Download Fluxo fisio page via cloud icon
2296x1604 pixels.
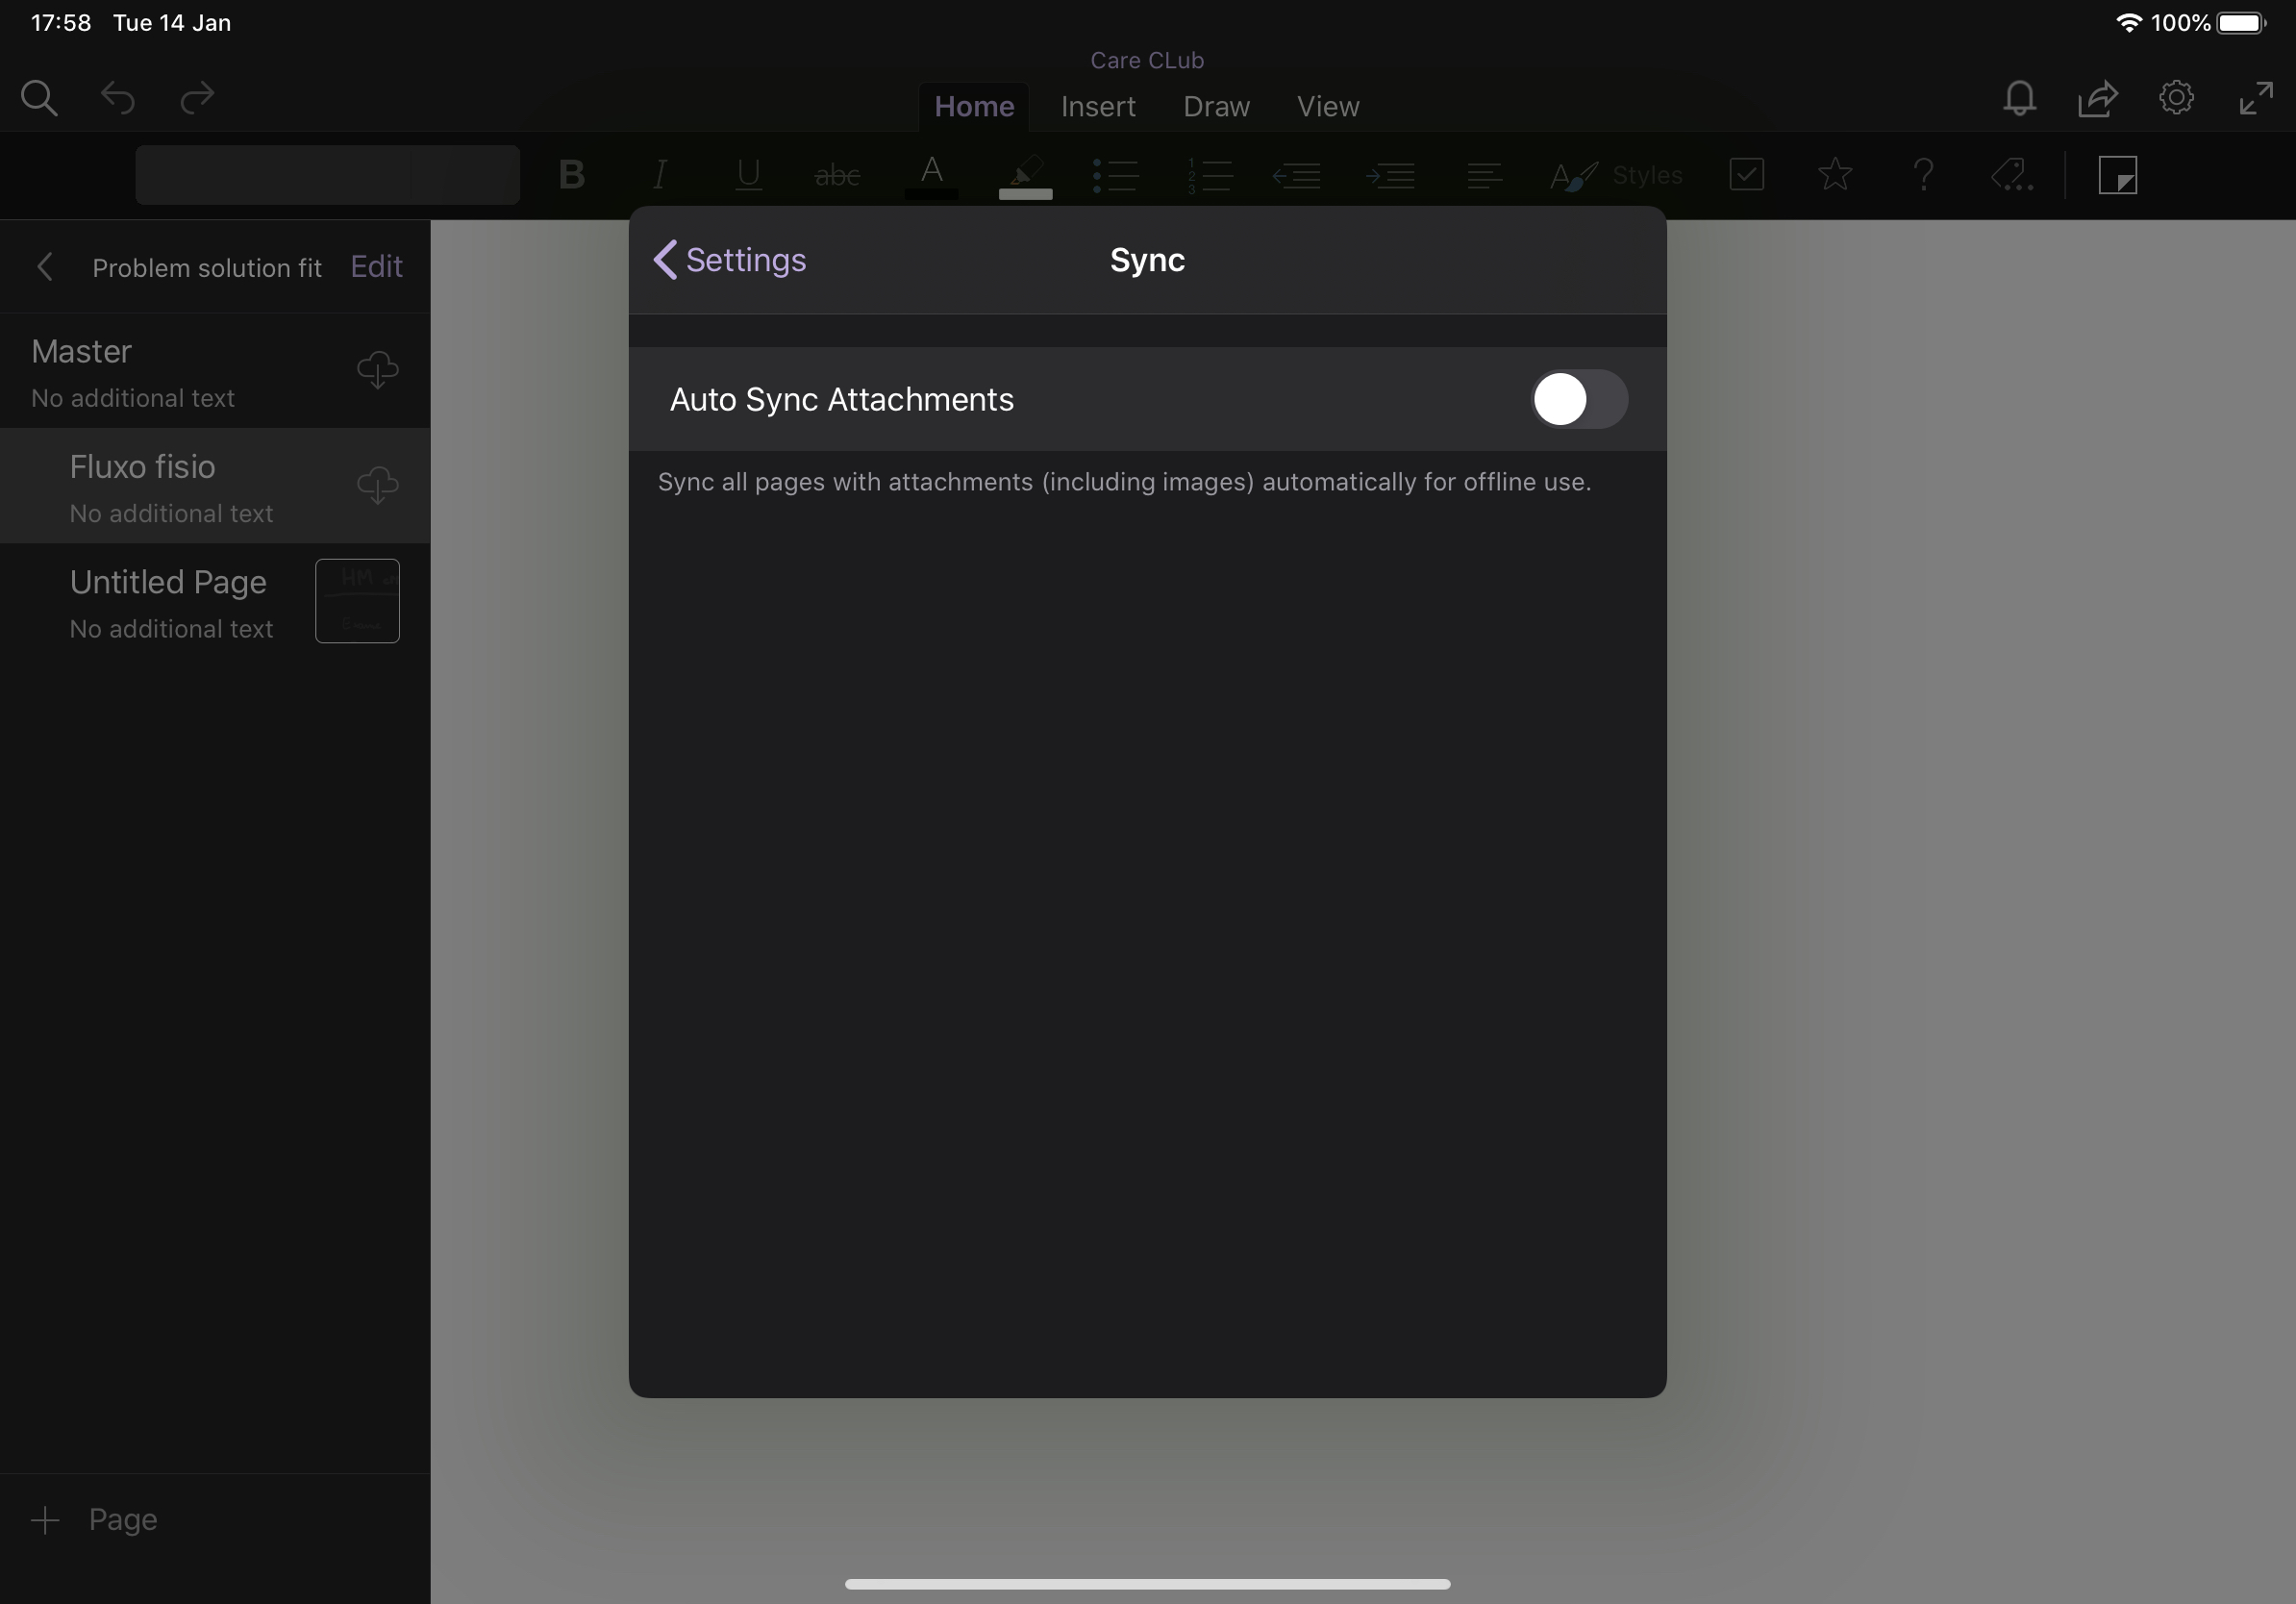(x=378, y=485)
